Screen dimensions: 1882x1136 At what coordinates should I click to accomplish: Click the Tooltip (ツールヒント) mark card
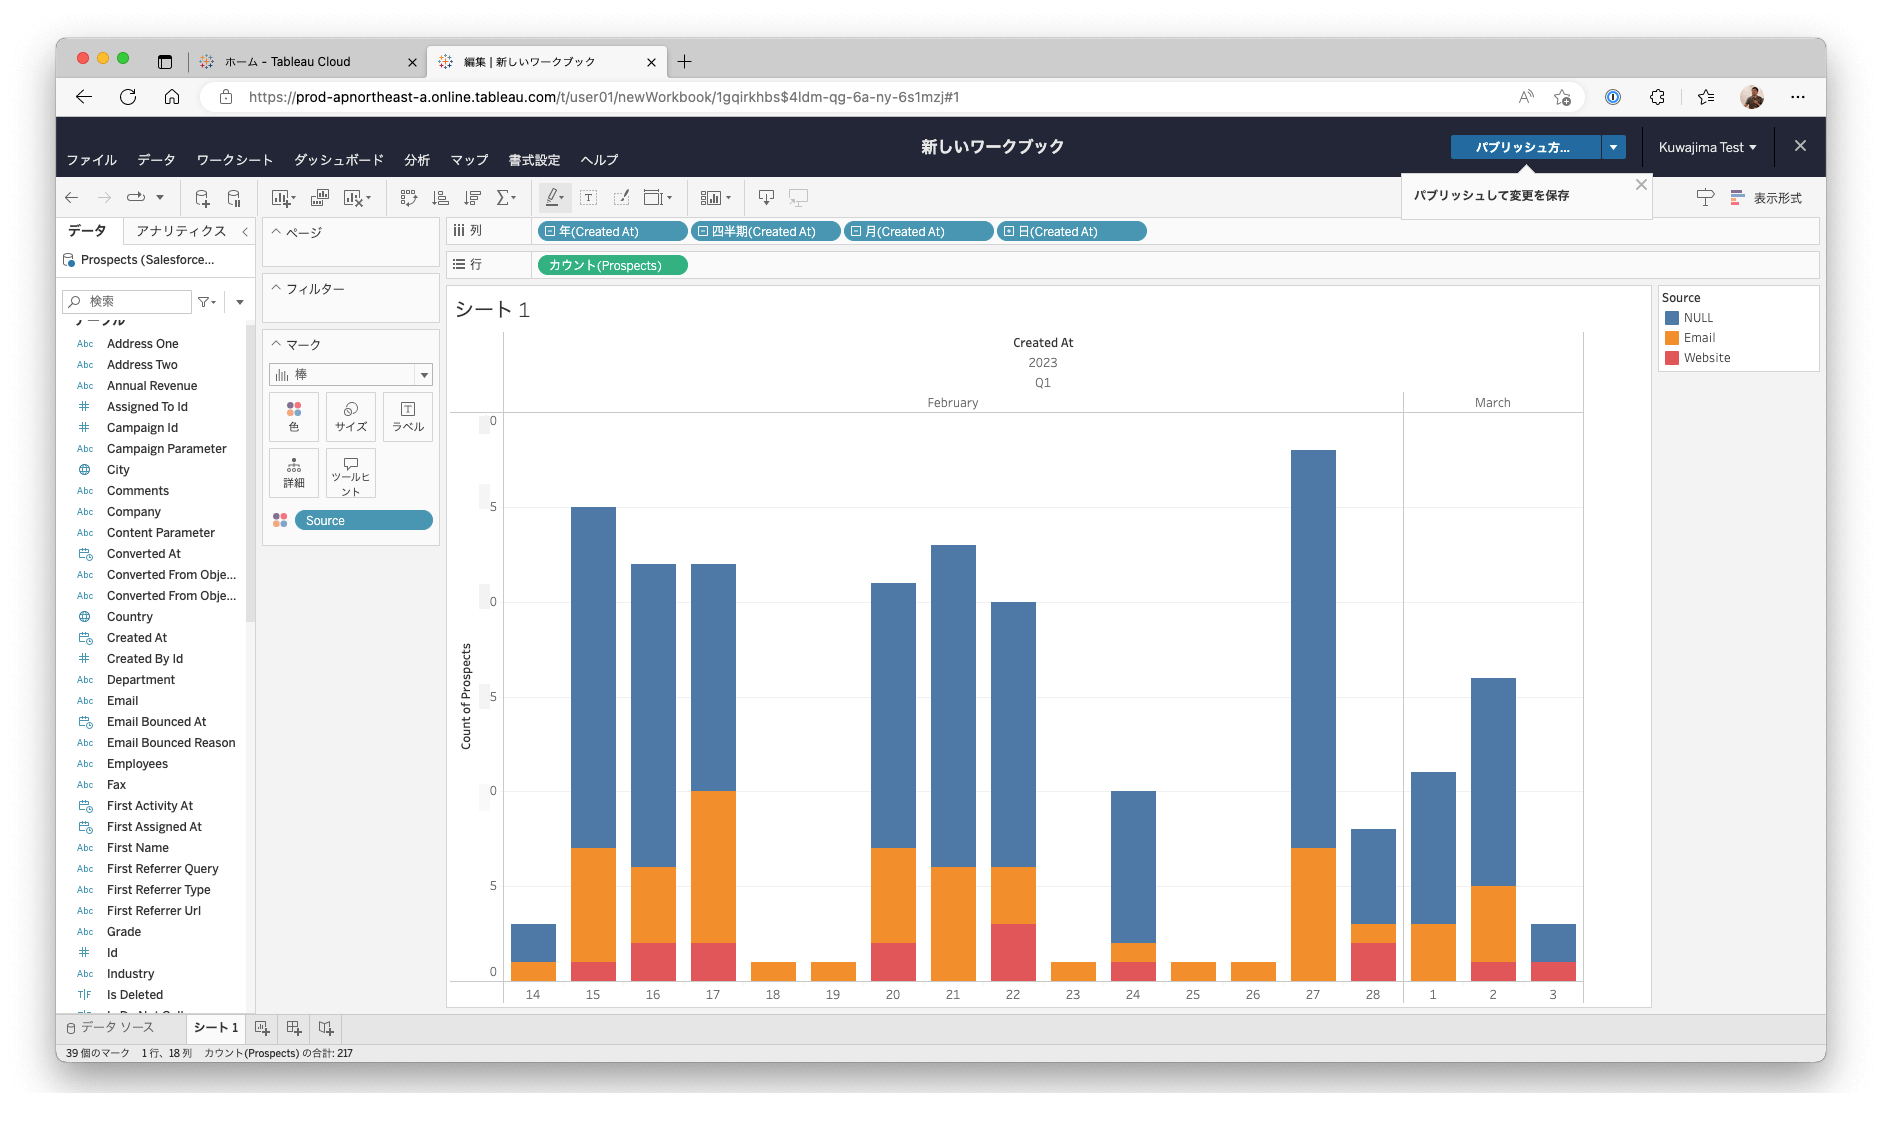coord(351,473)
